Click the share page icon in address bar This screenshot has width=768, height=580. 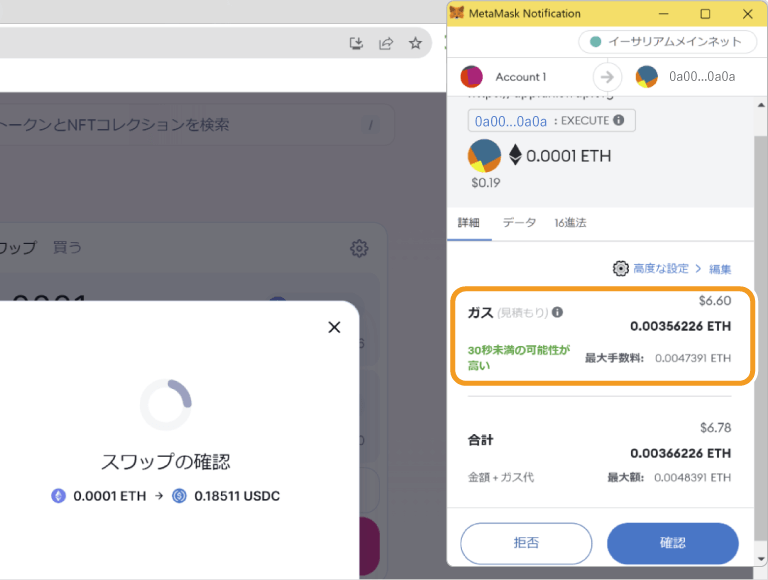(x=386, y=44)
